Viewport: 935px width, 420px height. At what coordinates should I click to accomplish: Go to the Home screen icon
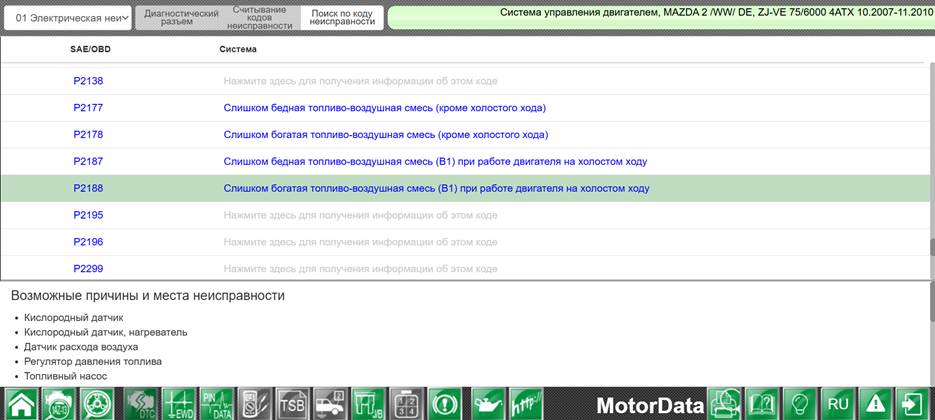[x=21, y=403]
